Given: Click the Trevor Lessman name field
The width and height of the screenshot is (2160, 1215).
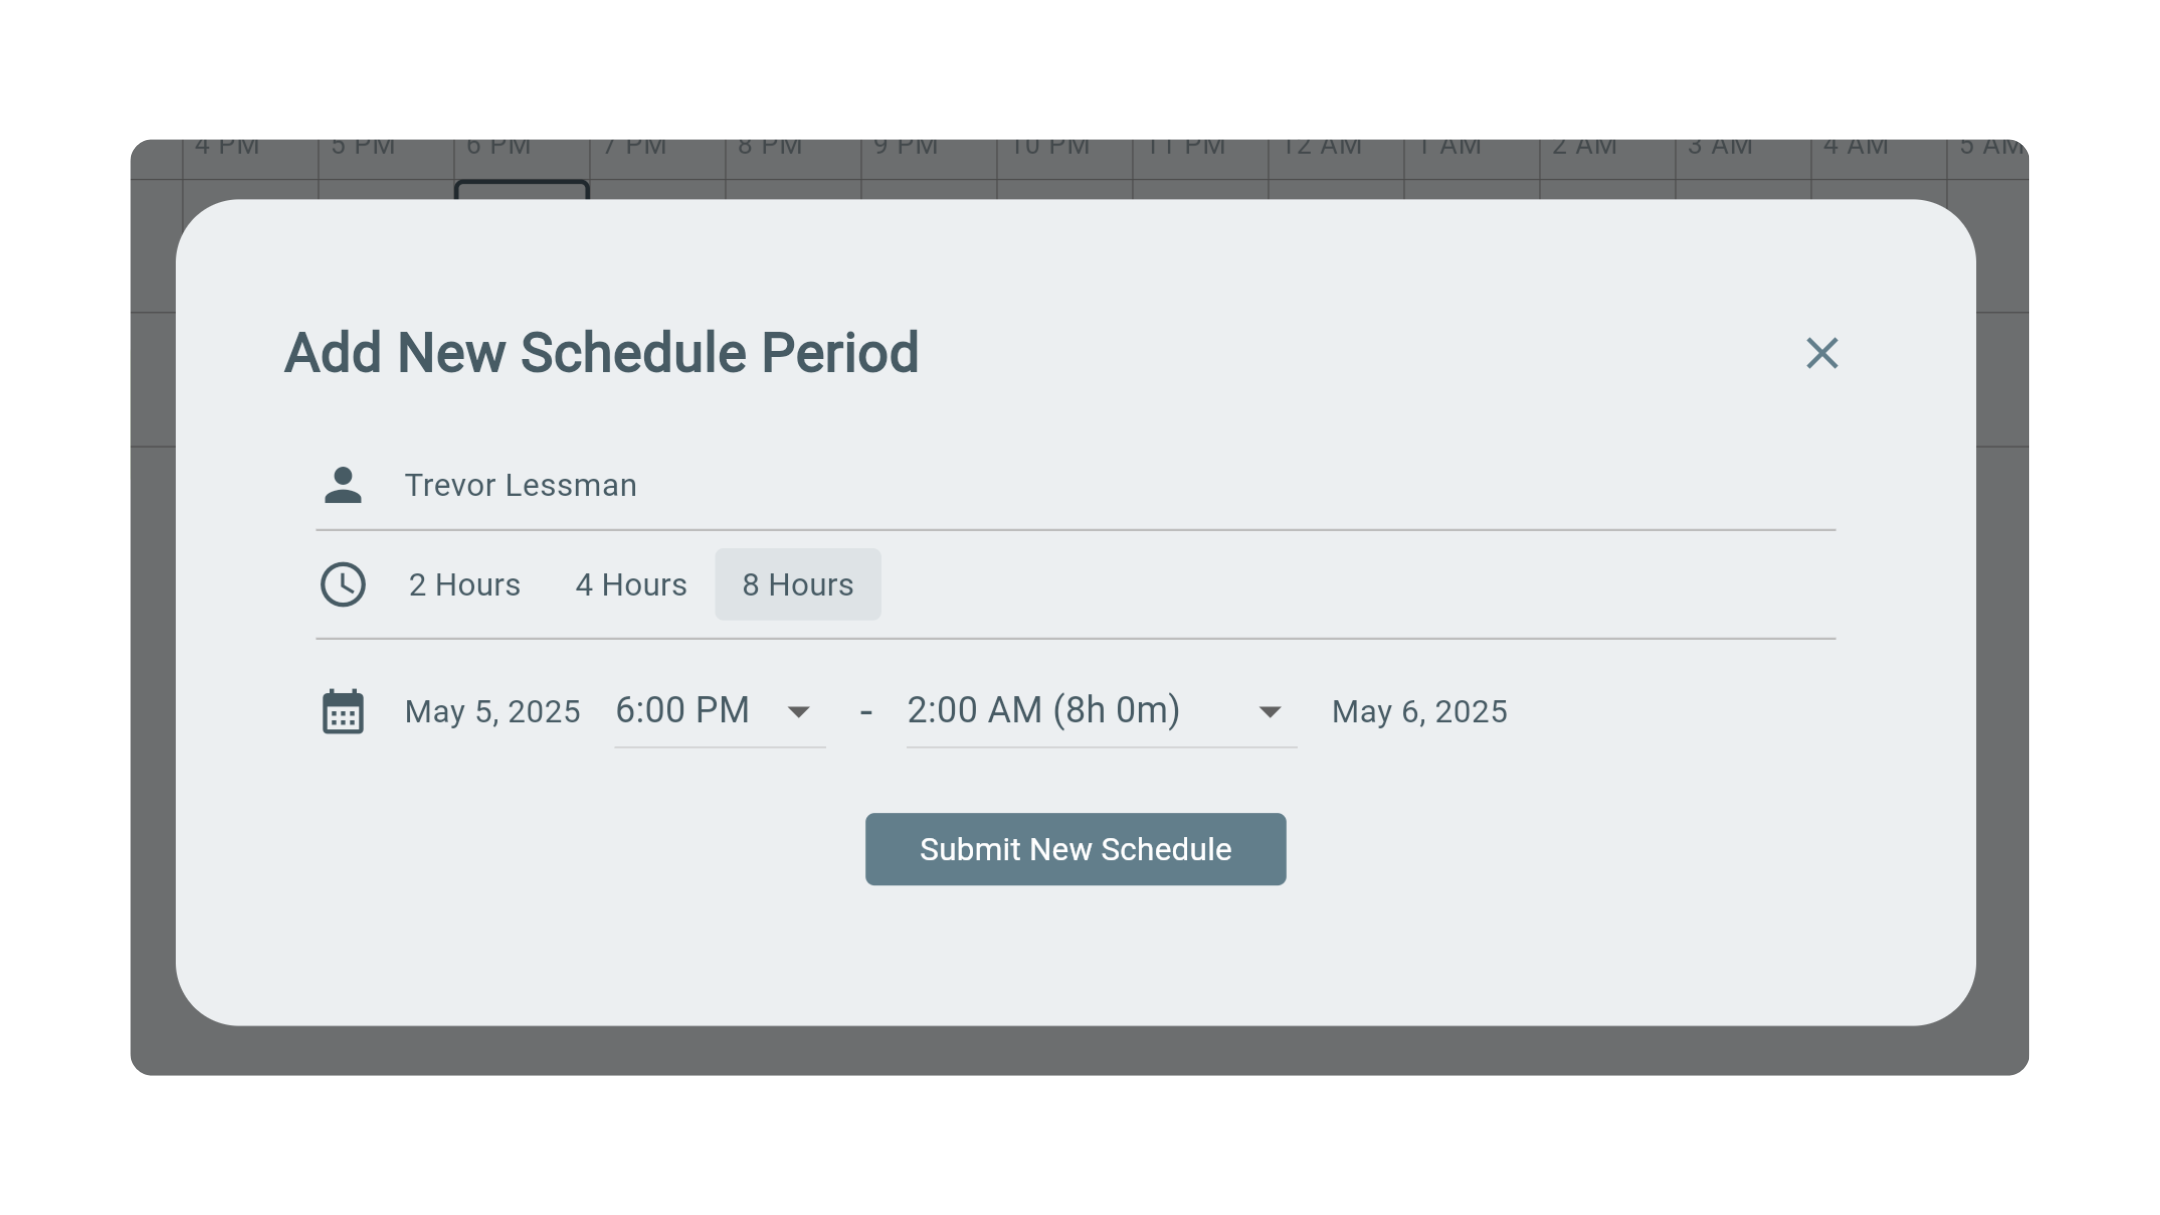Looking at the screenshot, I should tap(1075, 485).
